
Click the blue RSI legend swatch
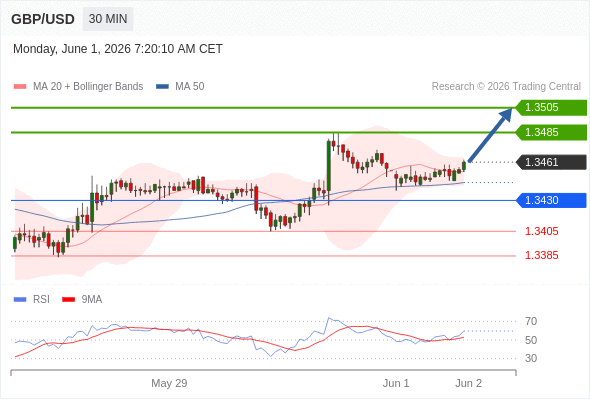pyautogui.click(x=20, y=300)
